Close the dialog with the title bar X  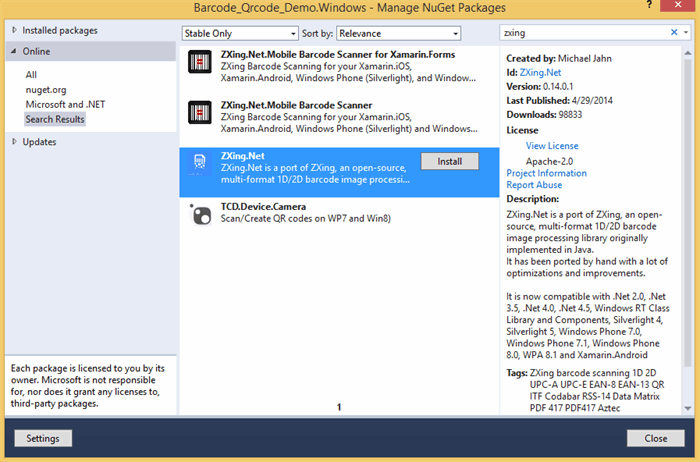tap(678, 5)
